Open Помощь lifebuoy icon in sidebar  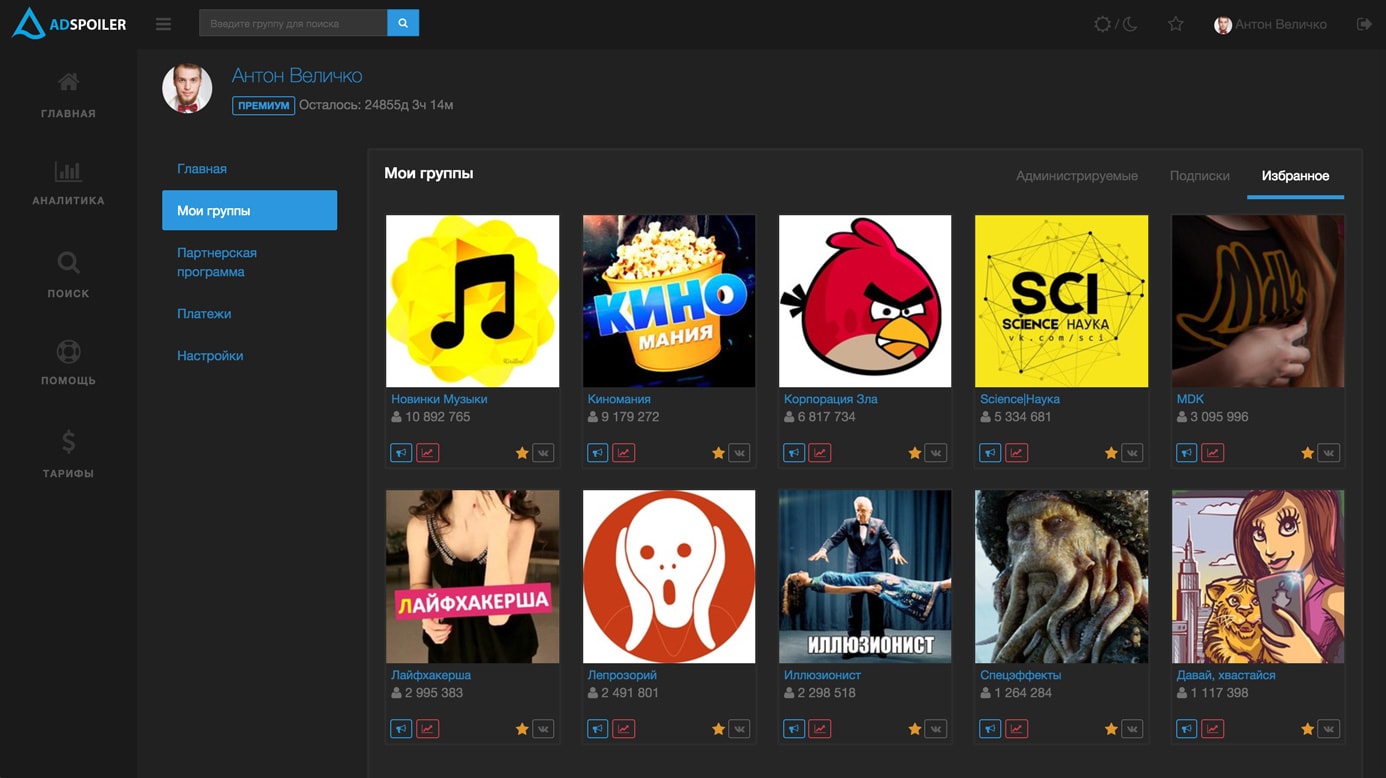(x=68, y=351)
